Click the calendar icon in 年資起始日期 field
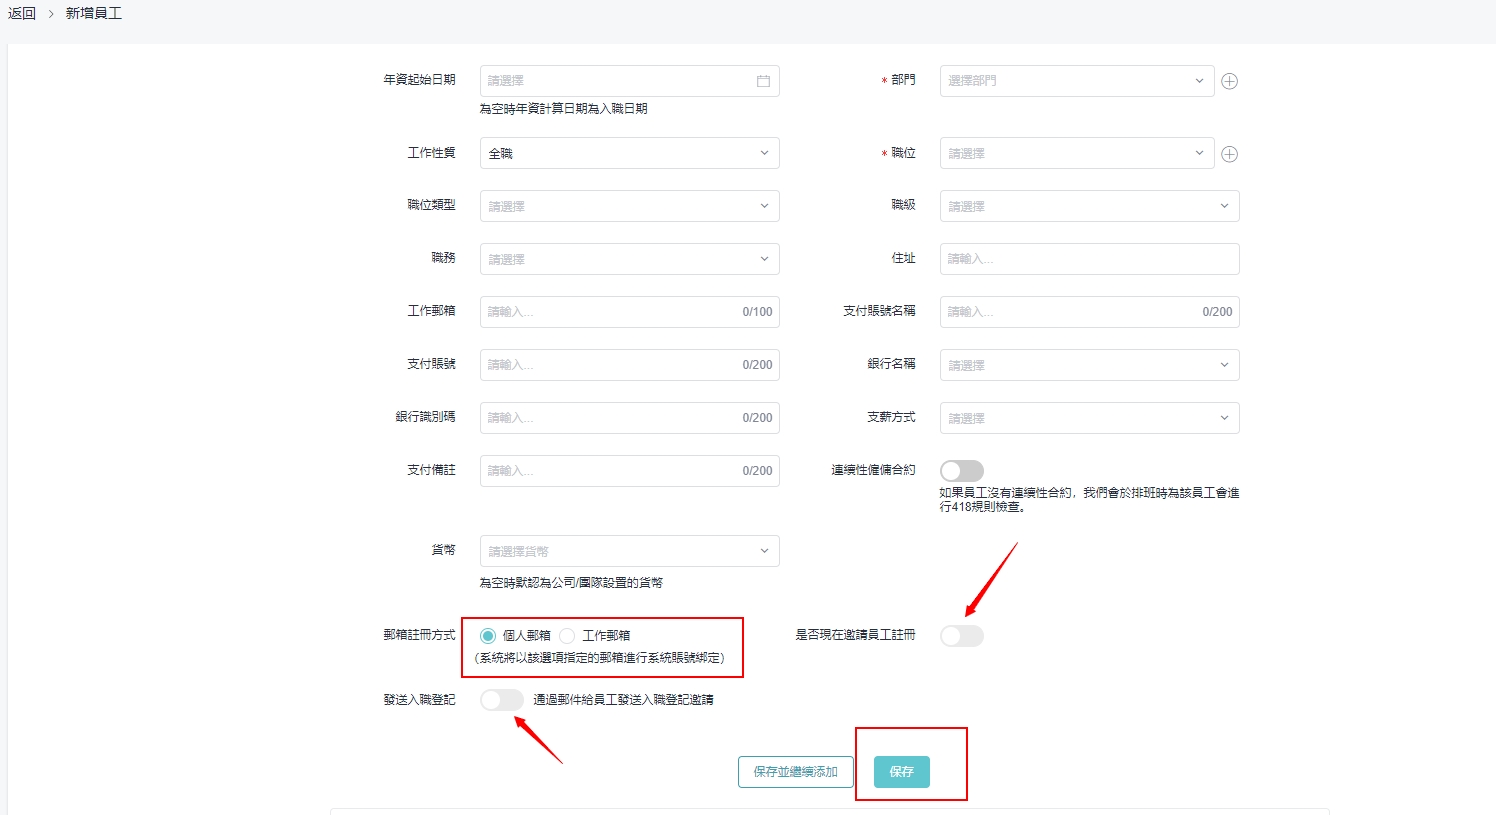Viewport: 1496px width, 815px height. 763,81
